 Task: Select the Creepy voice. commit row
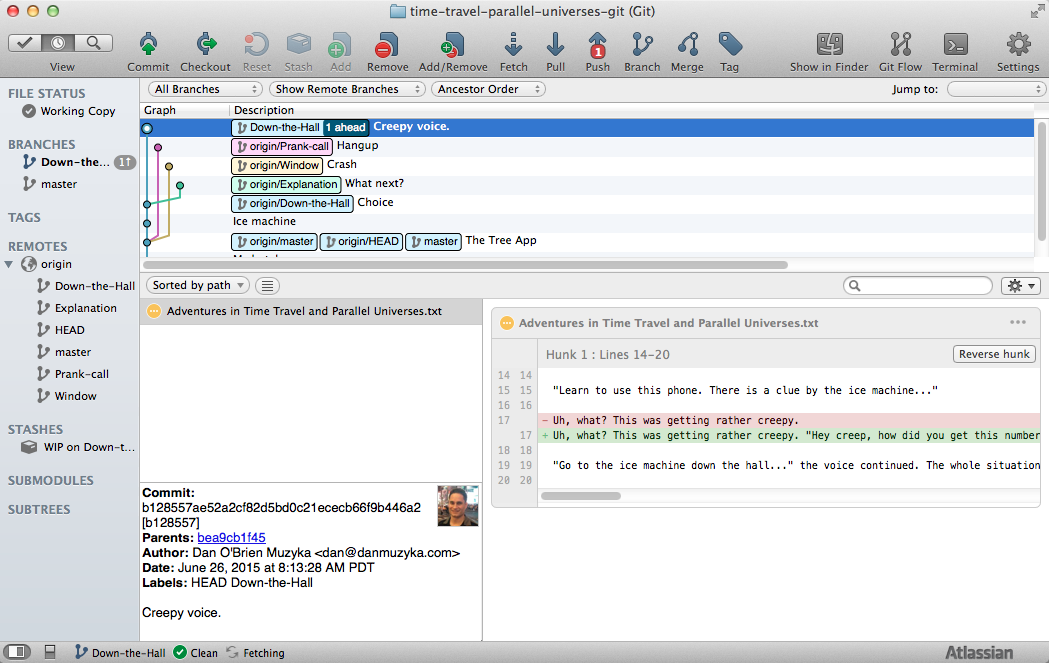click(587, 127)
